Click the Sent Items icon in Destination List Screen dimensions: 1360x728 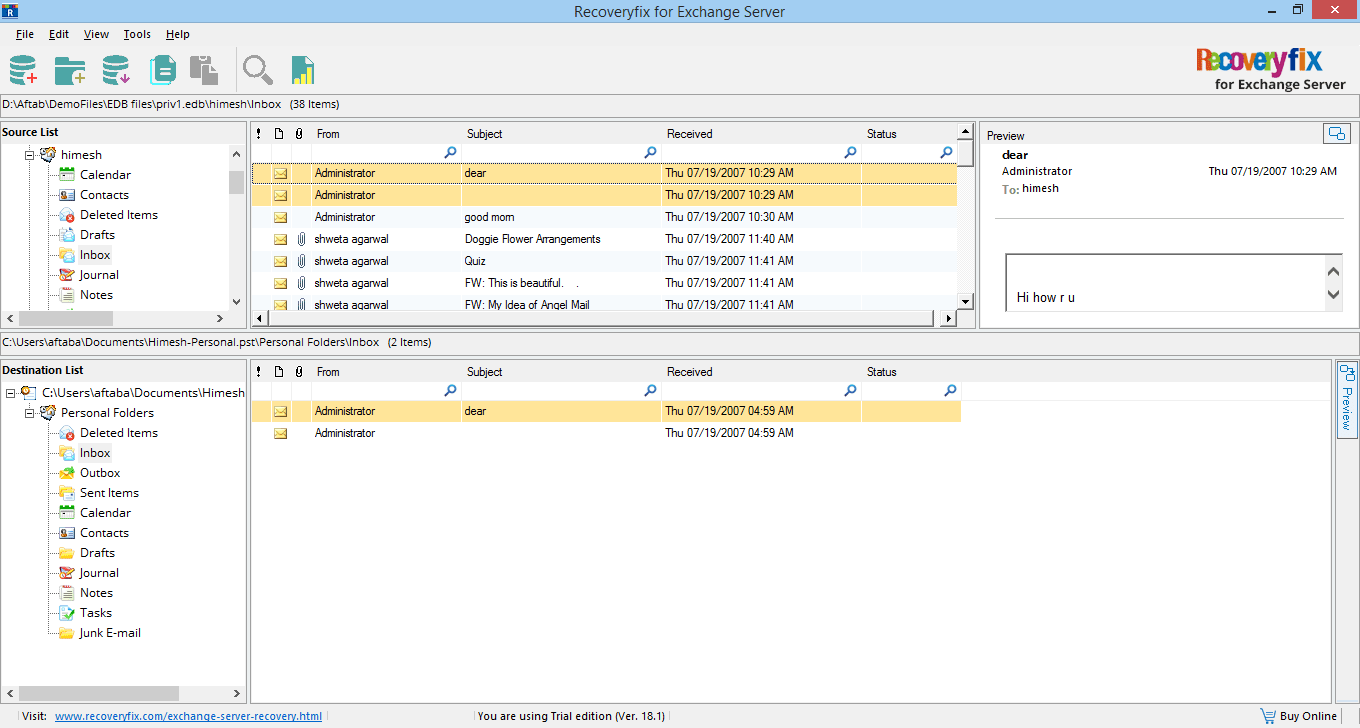[x=67, y=493]
